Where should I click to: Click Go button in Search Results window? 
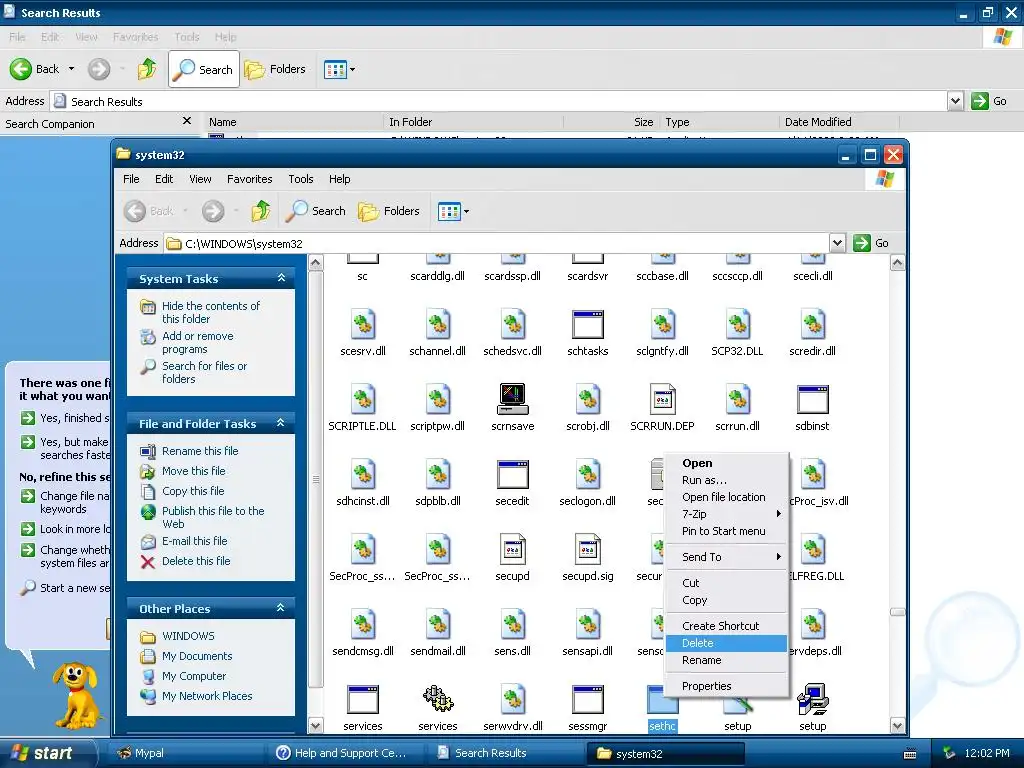pyautogui.click(x=989, y=101)
